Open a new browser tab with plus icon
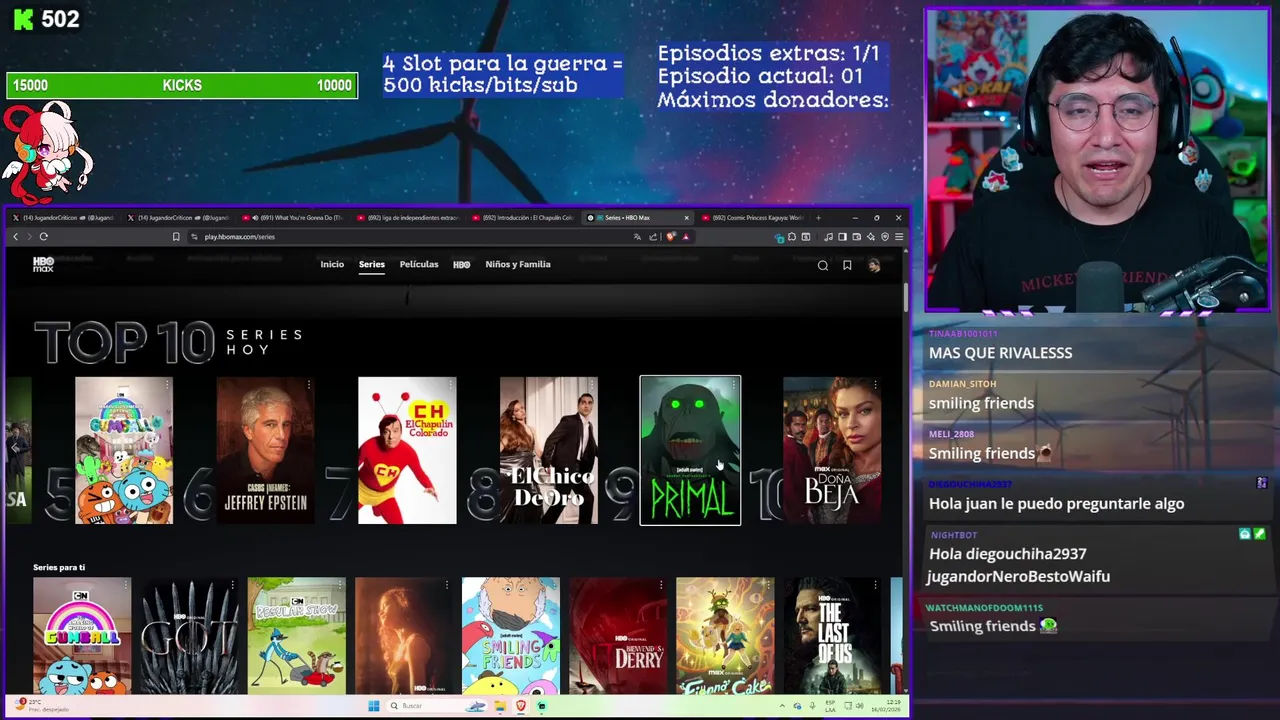The height and width of the screenshot is (720, 1280). click(818, 217)
